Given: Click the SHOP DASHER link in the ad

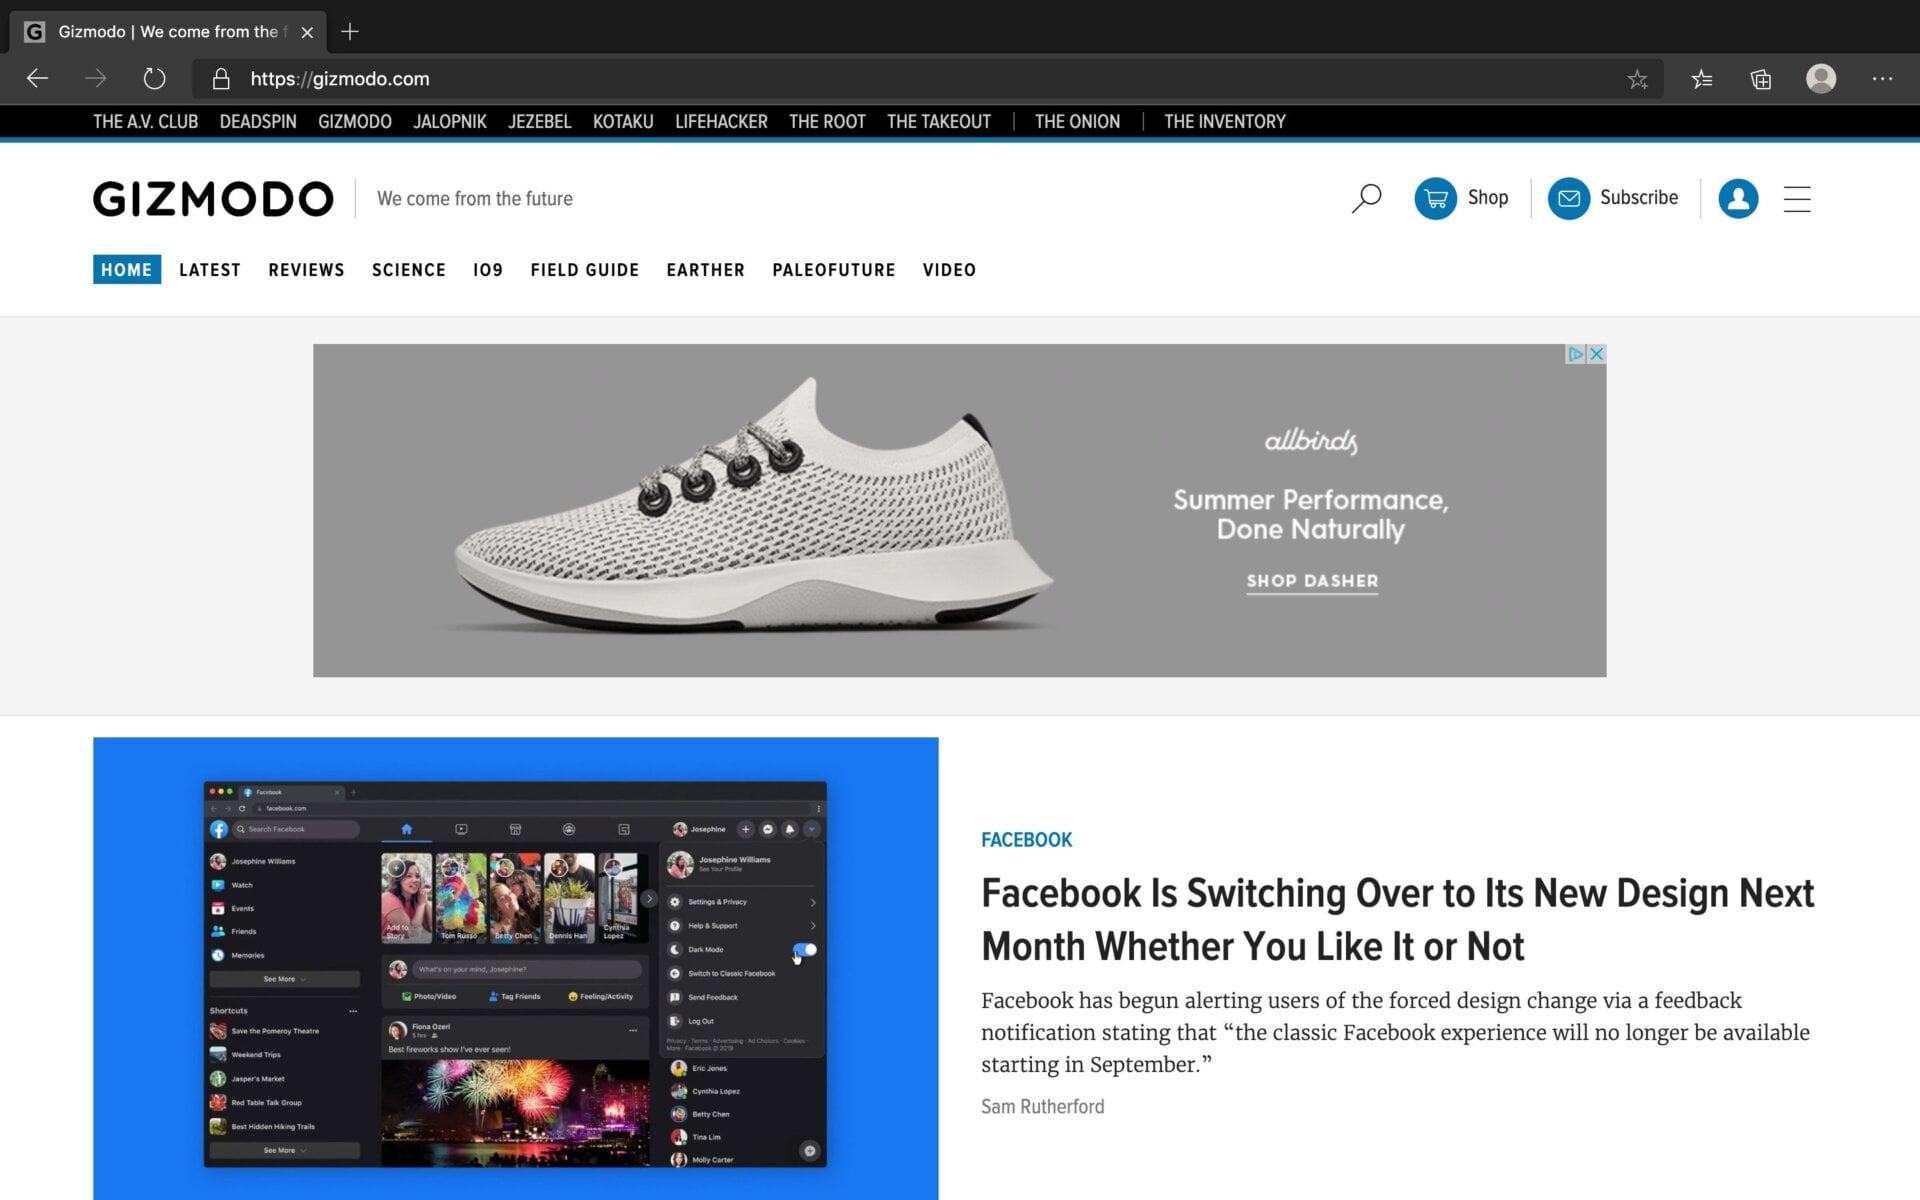Looking at the screenshot, I should 1312,581.
